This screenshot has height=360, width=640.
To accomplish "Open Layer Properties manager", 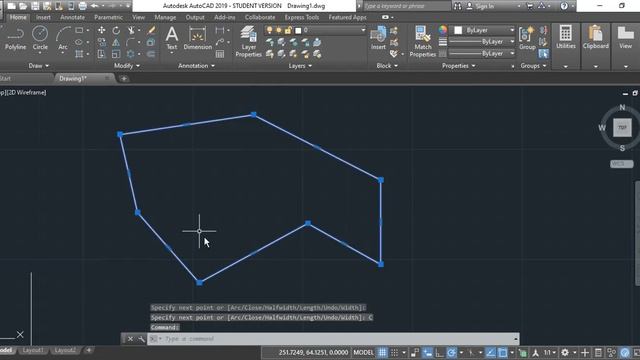I will (x=248, y=41).
